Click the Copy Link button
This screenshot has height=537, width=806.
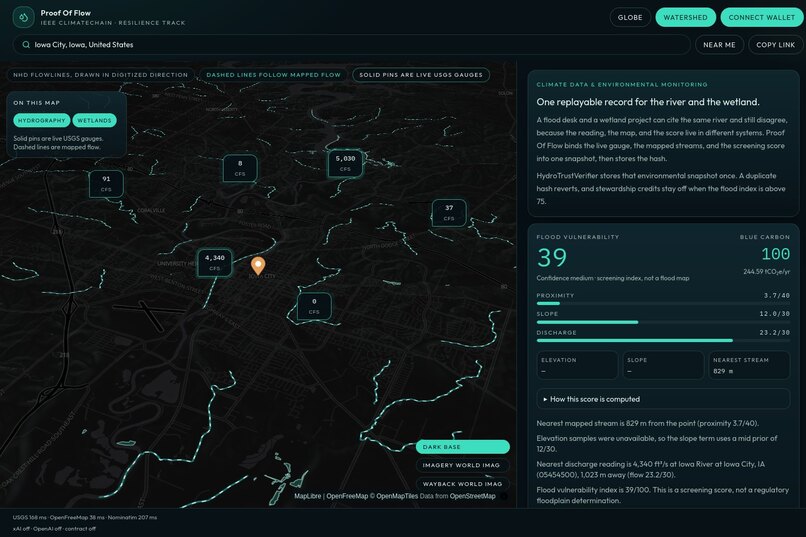click(776, 45)
